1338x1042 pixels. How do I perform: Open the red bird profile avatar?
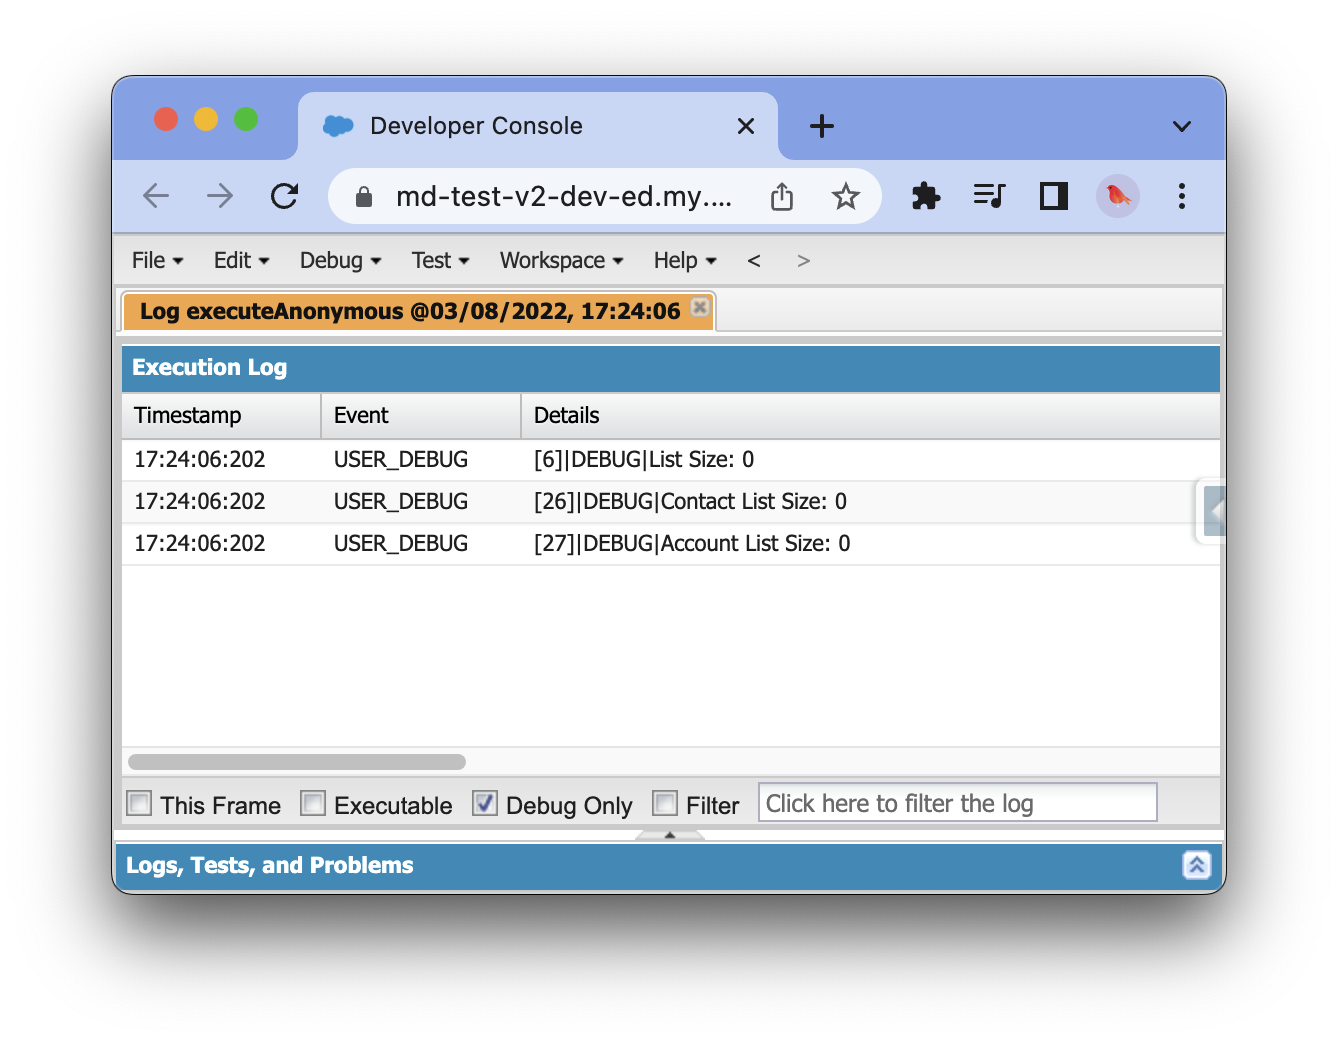pyautogui.click(x=1118, y=196)
